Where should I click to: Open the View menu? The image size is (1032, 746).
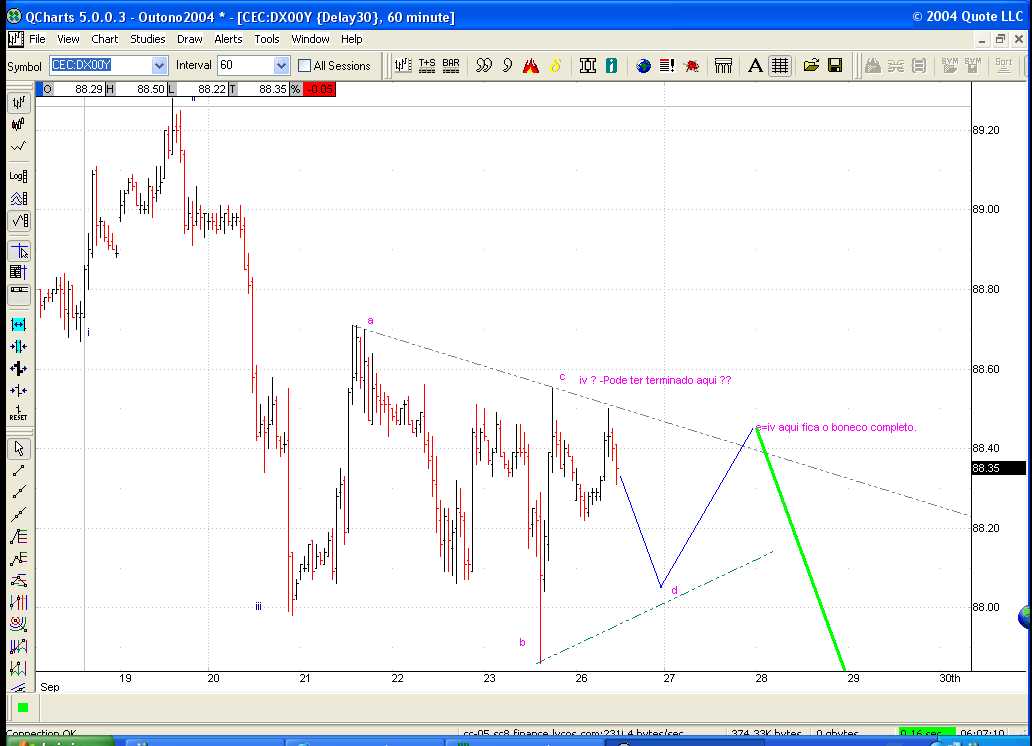click(68, 39)
